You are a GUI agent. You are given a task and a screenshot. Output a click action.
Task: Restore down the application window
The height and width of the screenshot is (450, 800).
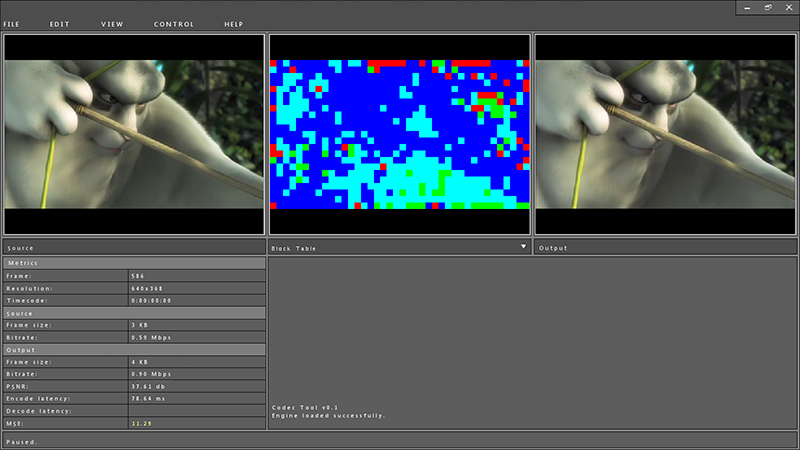pos(768,8)
